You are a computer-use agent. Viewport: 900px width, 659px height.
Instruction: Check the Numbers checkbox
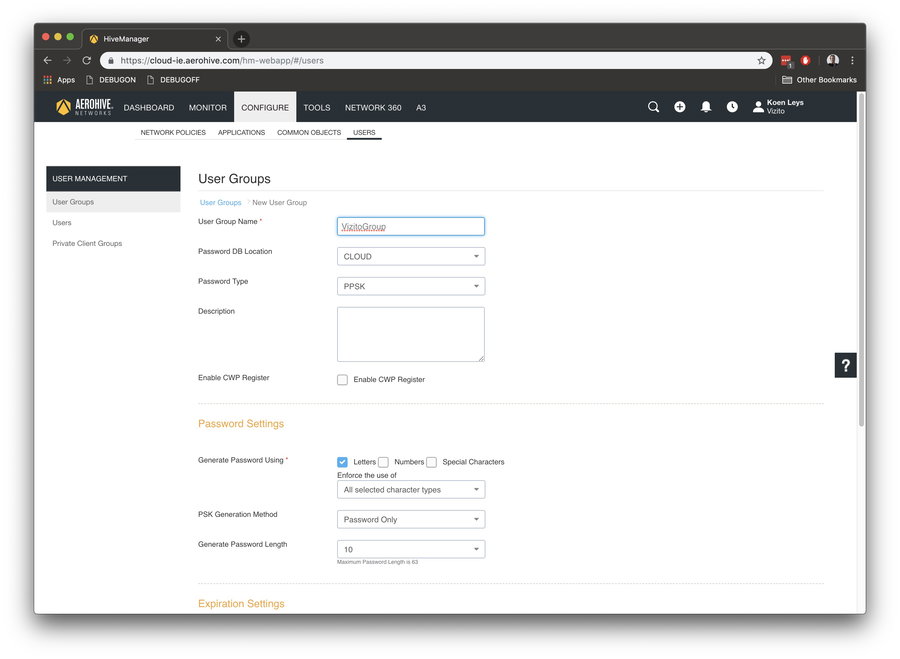pos(383,462)
